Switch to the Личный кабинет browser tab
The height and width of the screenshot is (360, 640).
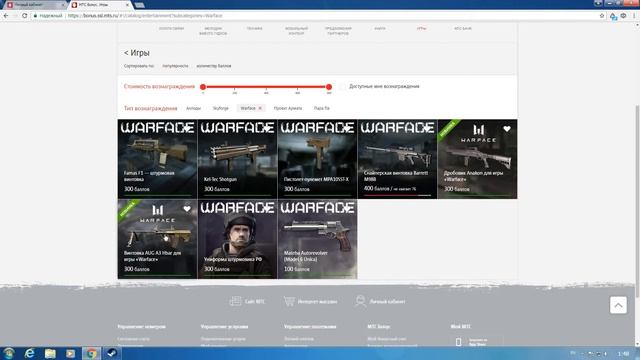coord(35,5)
